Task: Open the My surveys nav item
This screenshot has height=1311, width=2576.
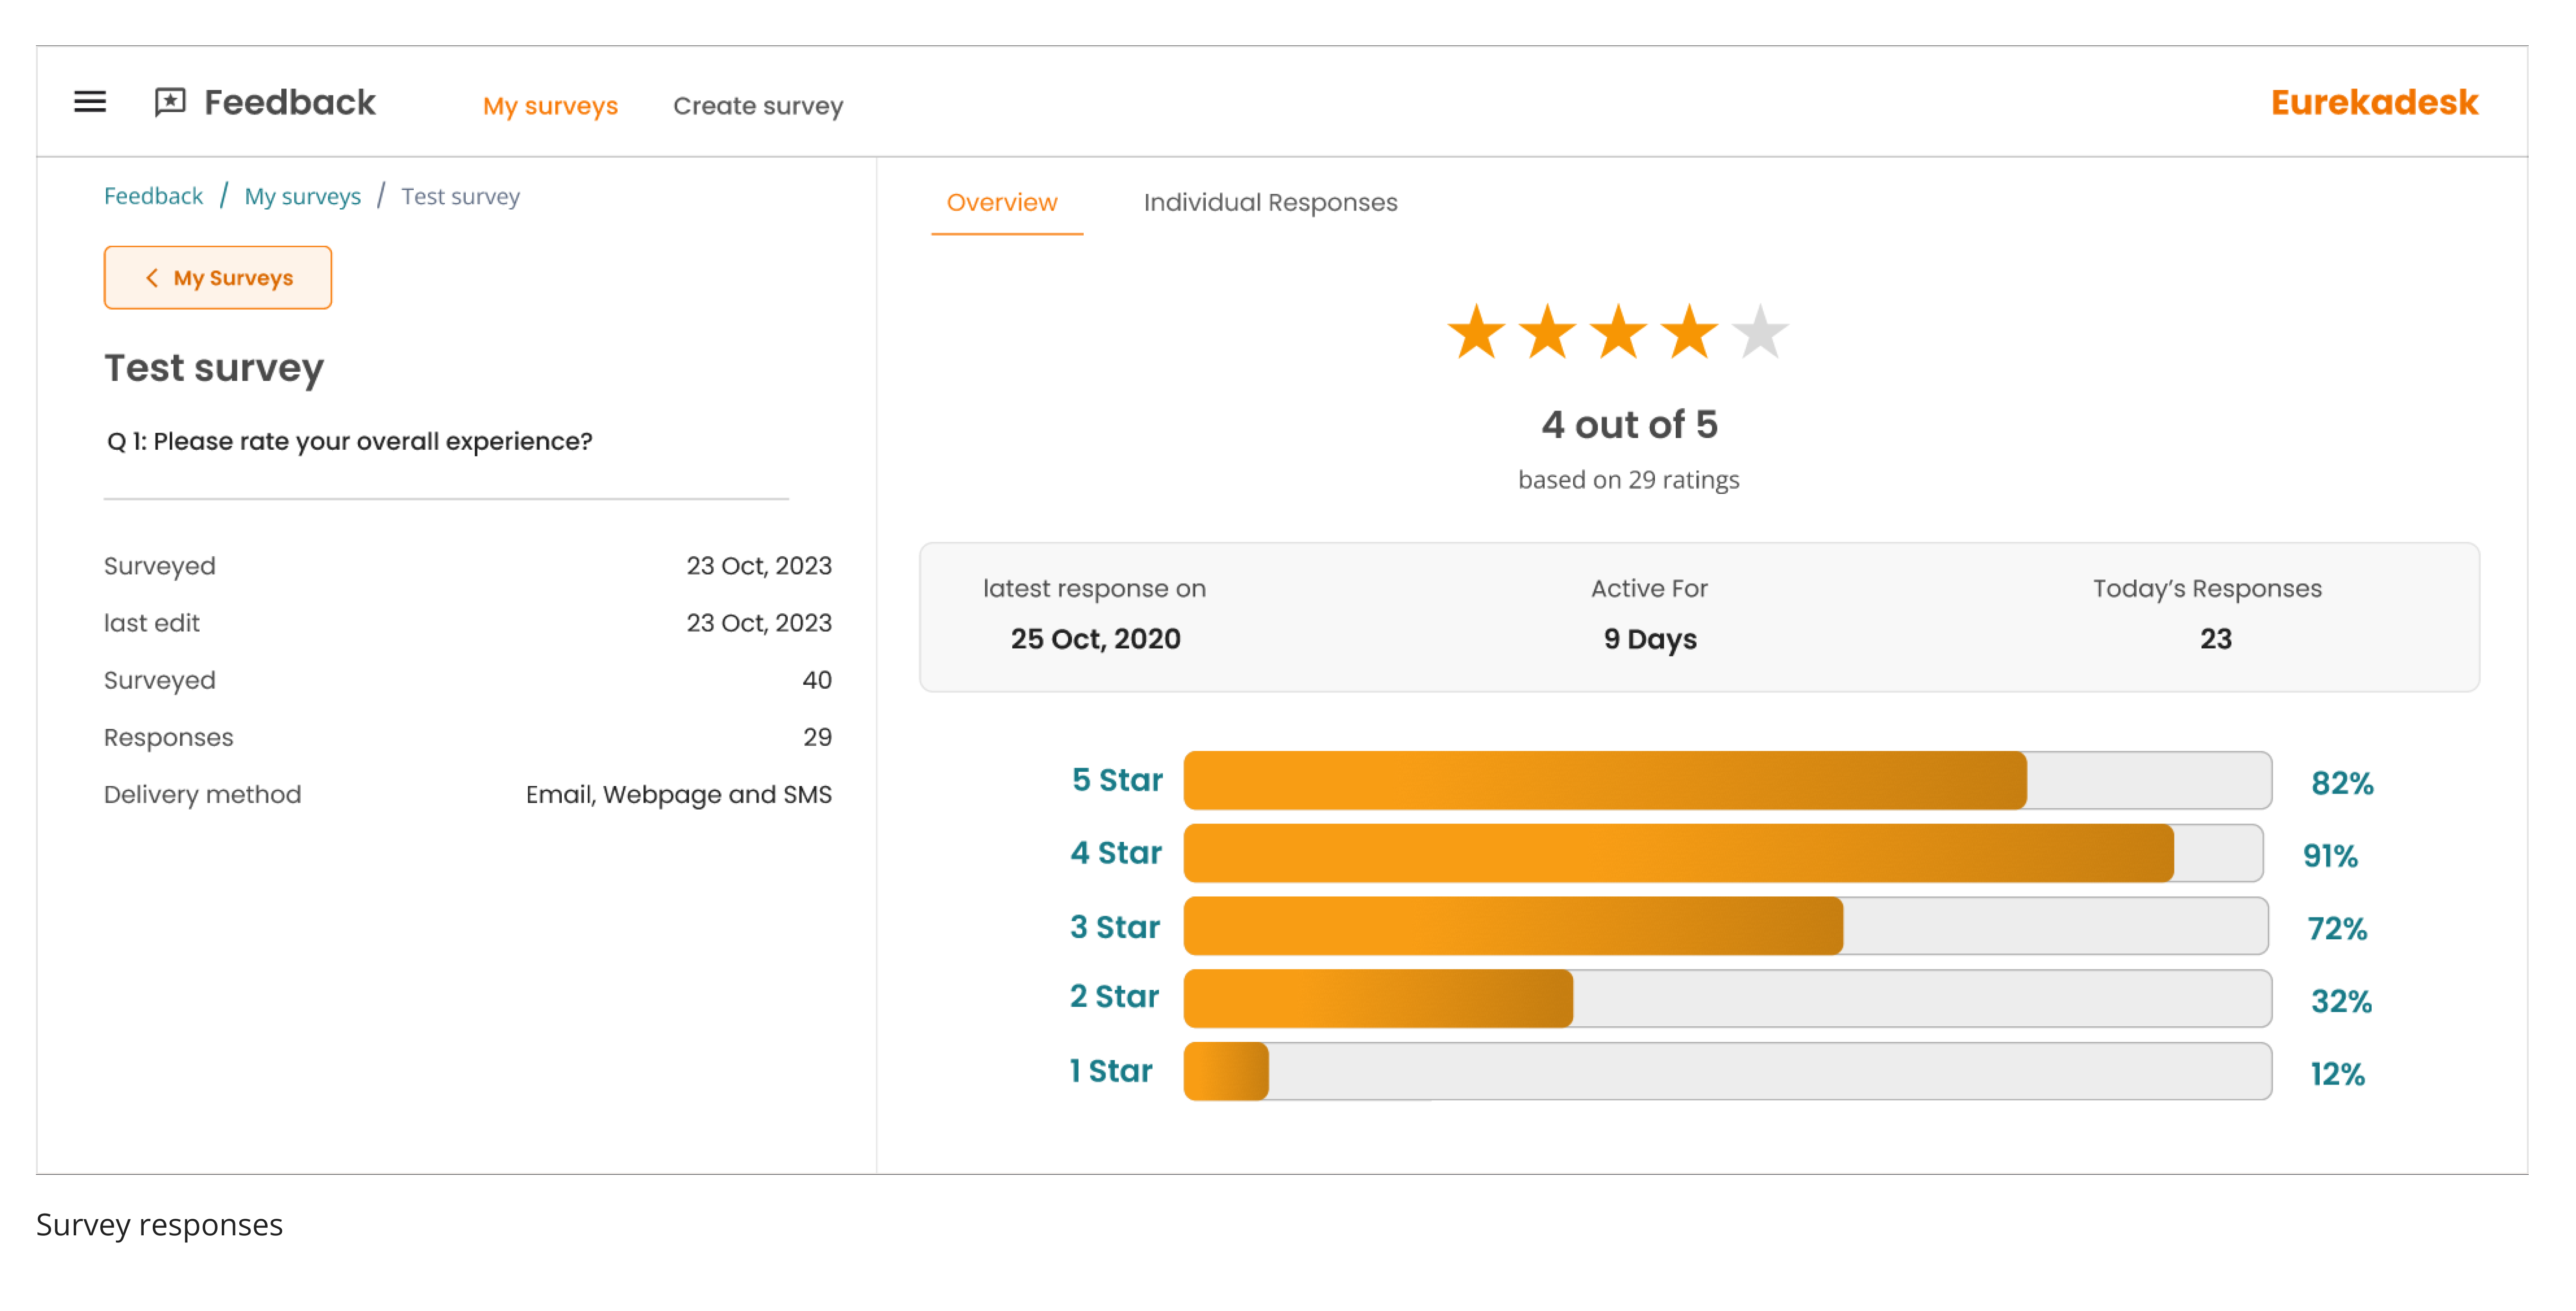Action: click(550, 105)
